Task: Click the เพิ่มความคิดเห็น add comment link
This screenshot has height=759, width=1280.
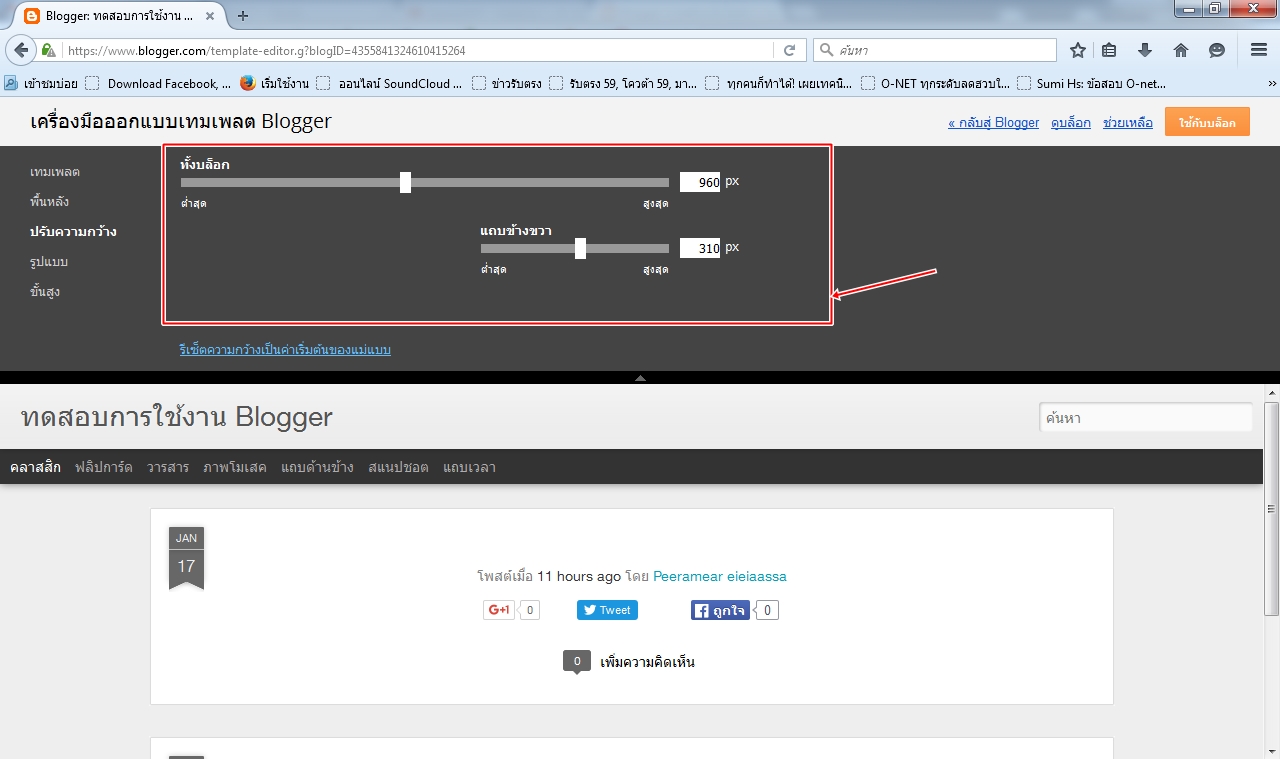Action: 647,662
